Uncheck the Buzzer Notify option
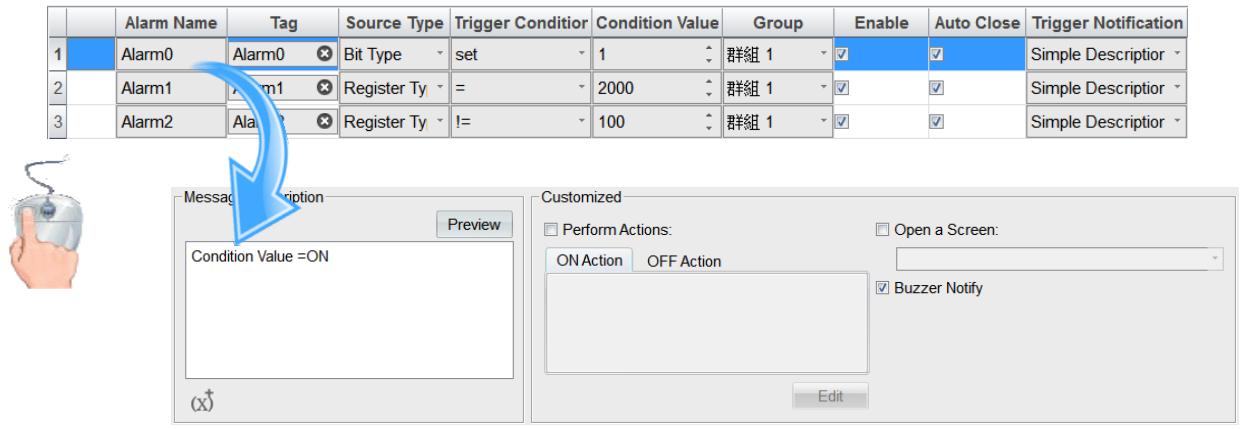Image resolution: width=1240 pixels, height=429 pixels. point(882,288)
